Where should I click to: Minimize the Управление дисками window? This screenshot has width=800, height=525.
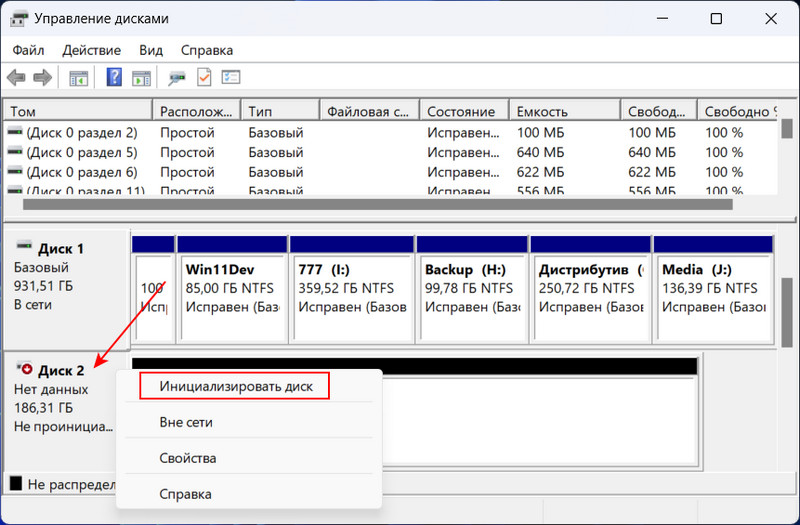coord(662,19)
